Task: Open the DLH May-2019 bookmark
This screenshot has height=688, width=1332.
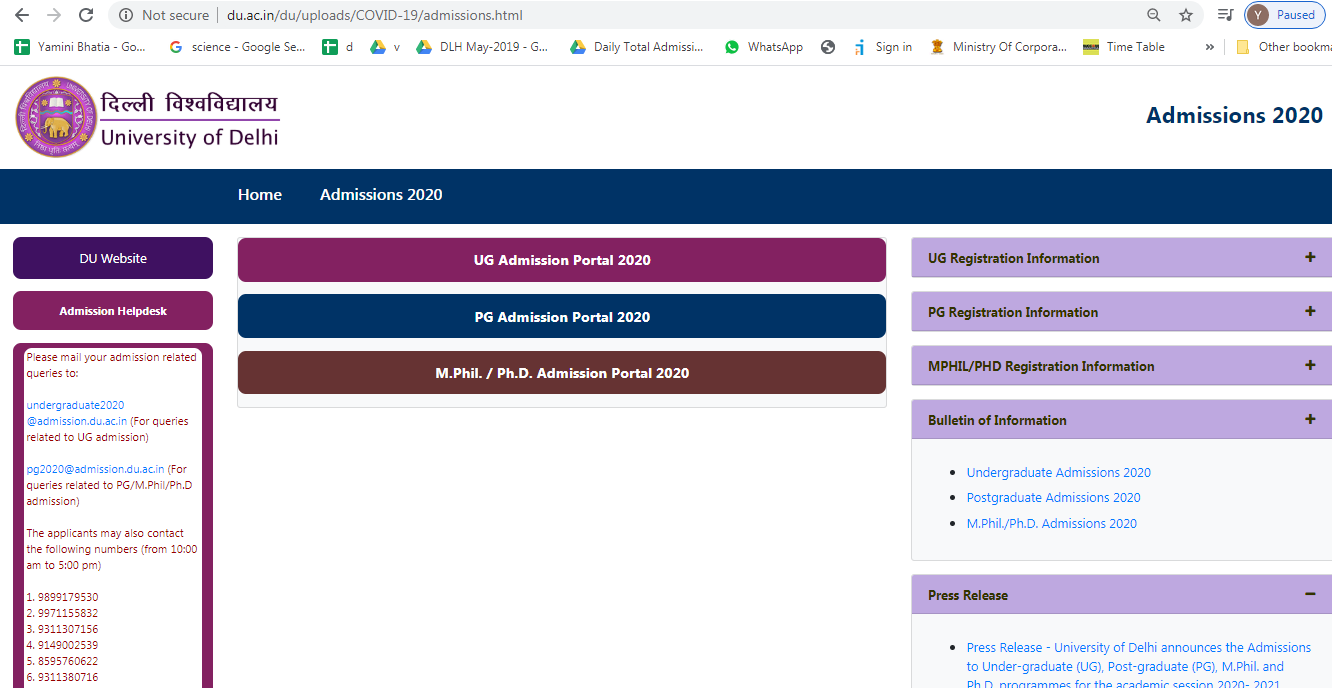Action: (482, 47)
